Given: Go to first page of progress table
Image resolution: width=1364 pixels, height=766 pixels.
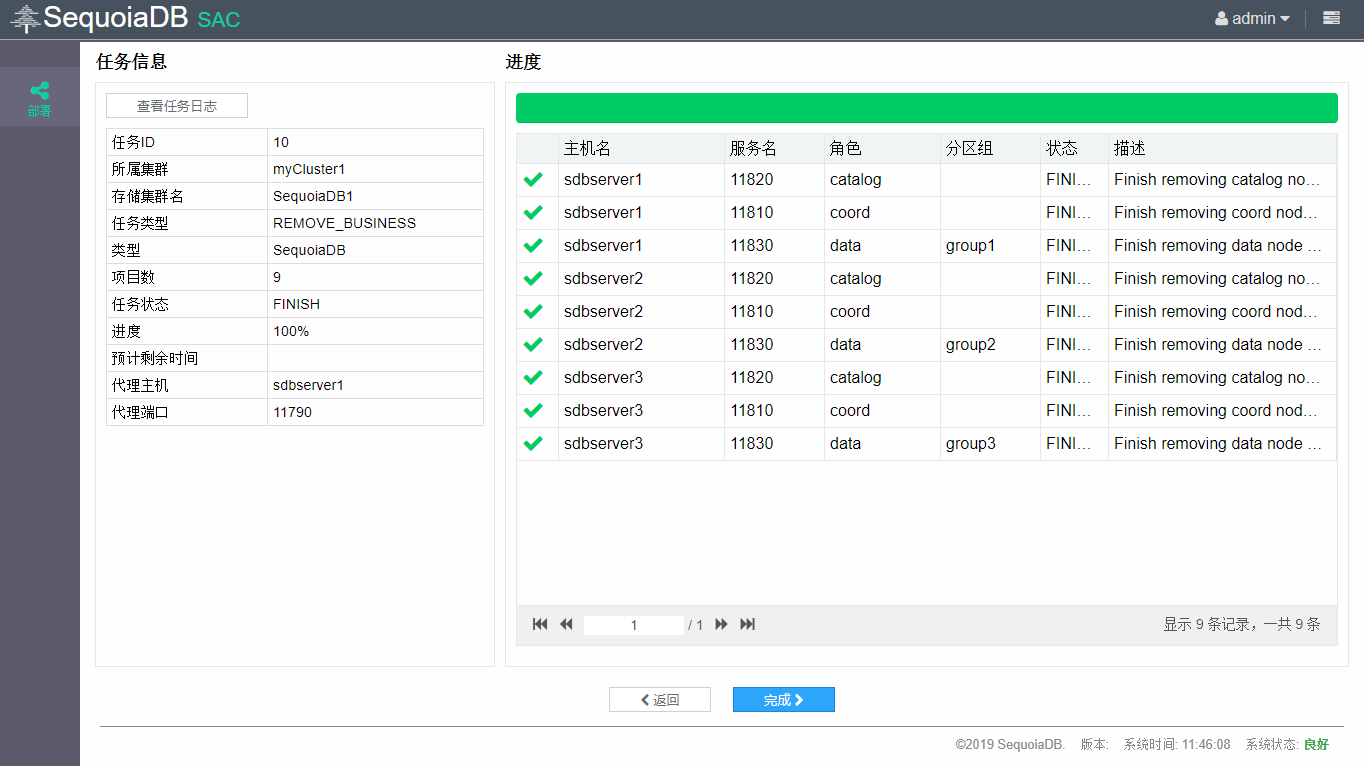Looking at the screenshot, I should (540, 624).
